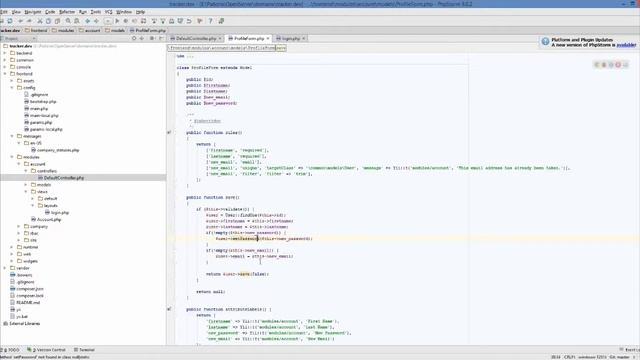
Task: Click the VCS revert arrow toolbar icon
Action: click(x=189, y=21)
